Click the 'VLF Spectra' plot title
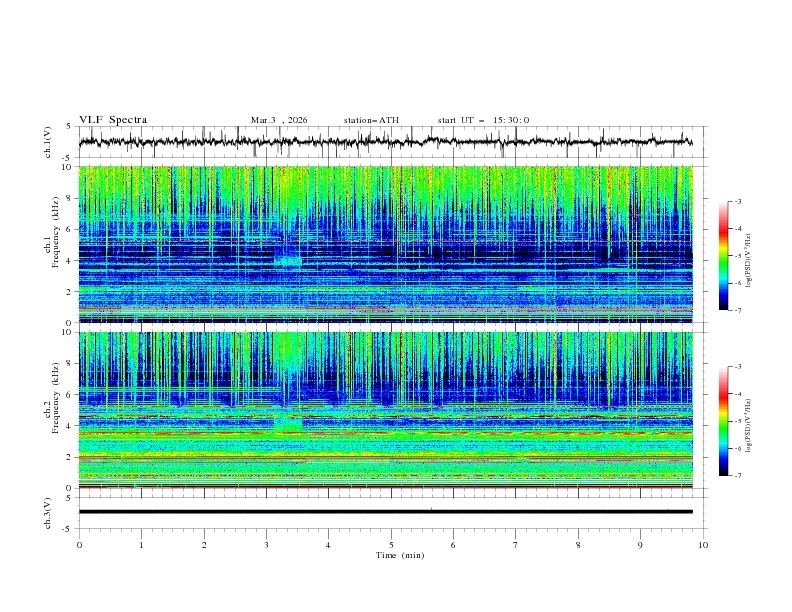The image size is (792, 612). 113,120
